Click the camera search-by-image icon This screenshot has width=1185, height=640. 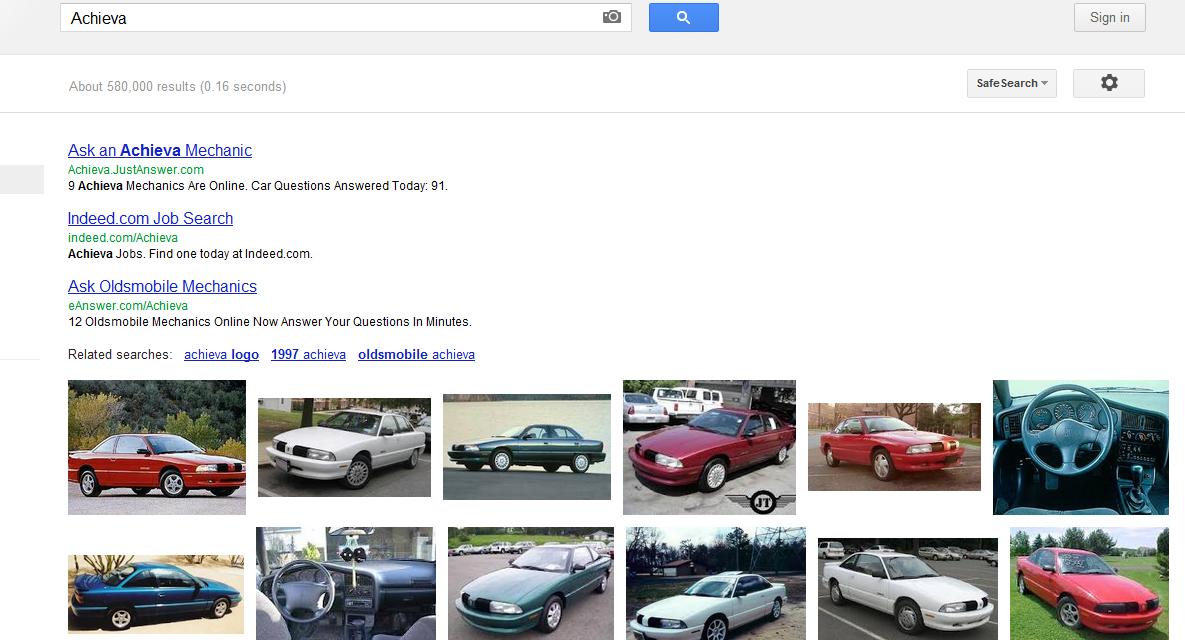(611, 17)
